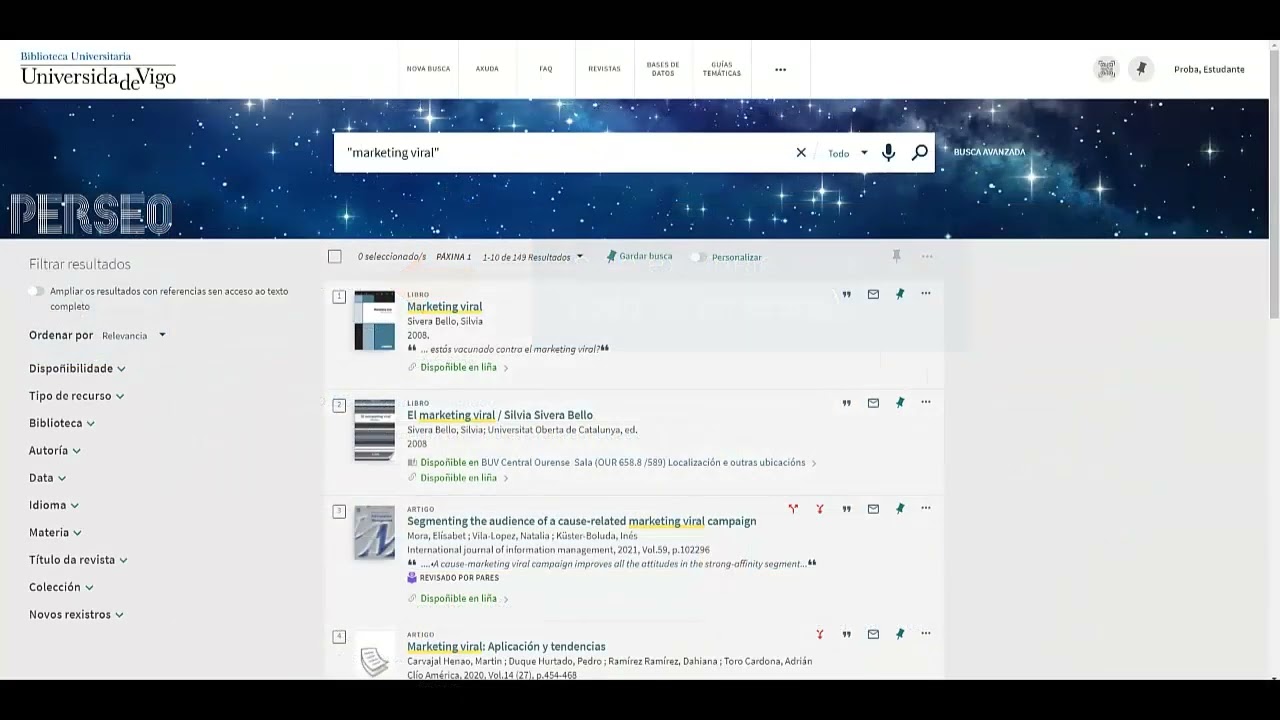
Task: Select result number 1 checkbox
Action: [x=339, y=296]
